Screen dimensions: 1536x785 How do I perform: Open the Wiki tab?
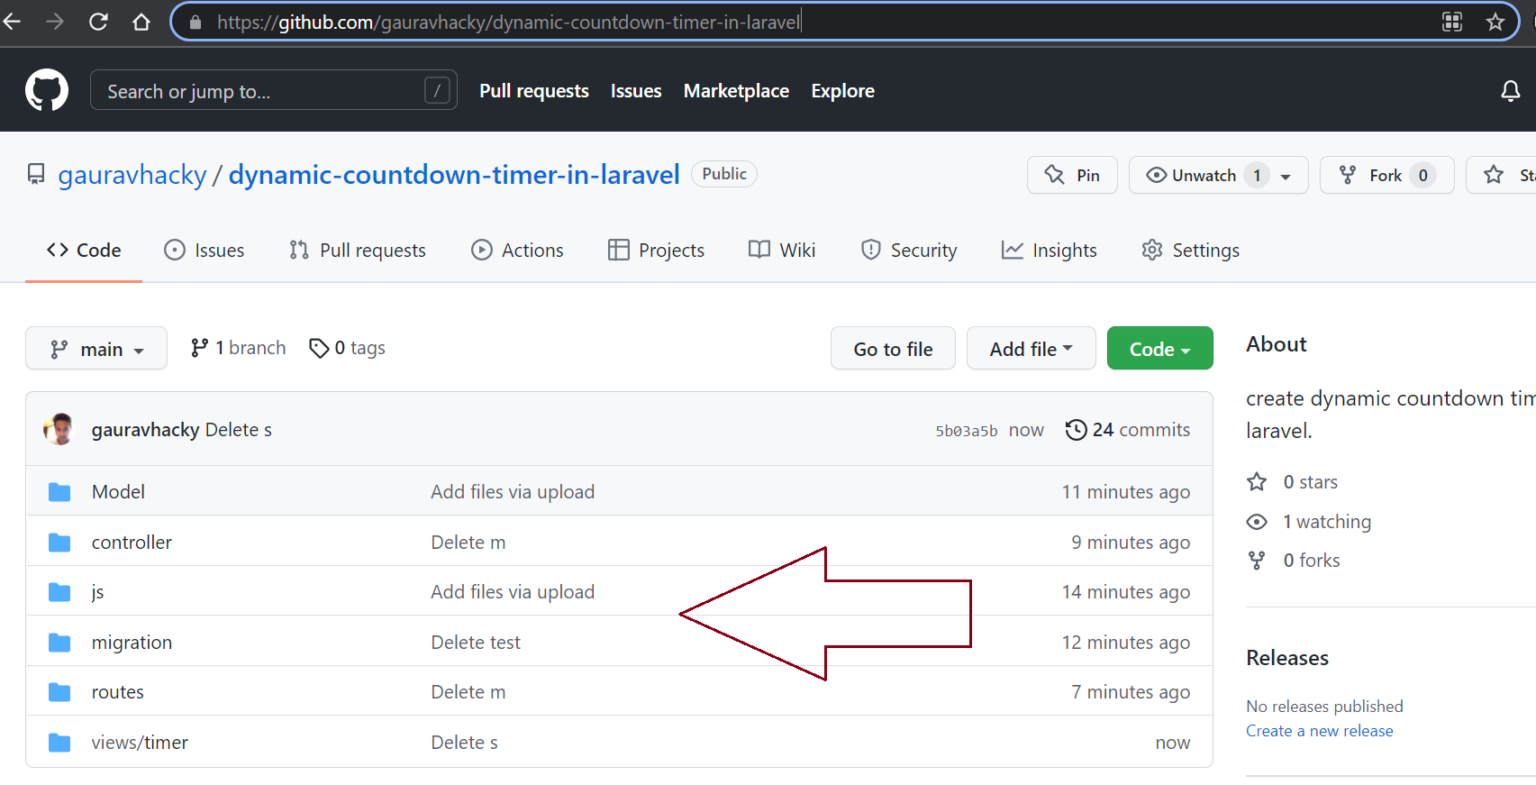point(782,250)
